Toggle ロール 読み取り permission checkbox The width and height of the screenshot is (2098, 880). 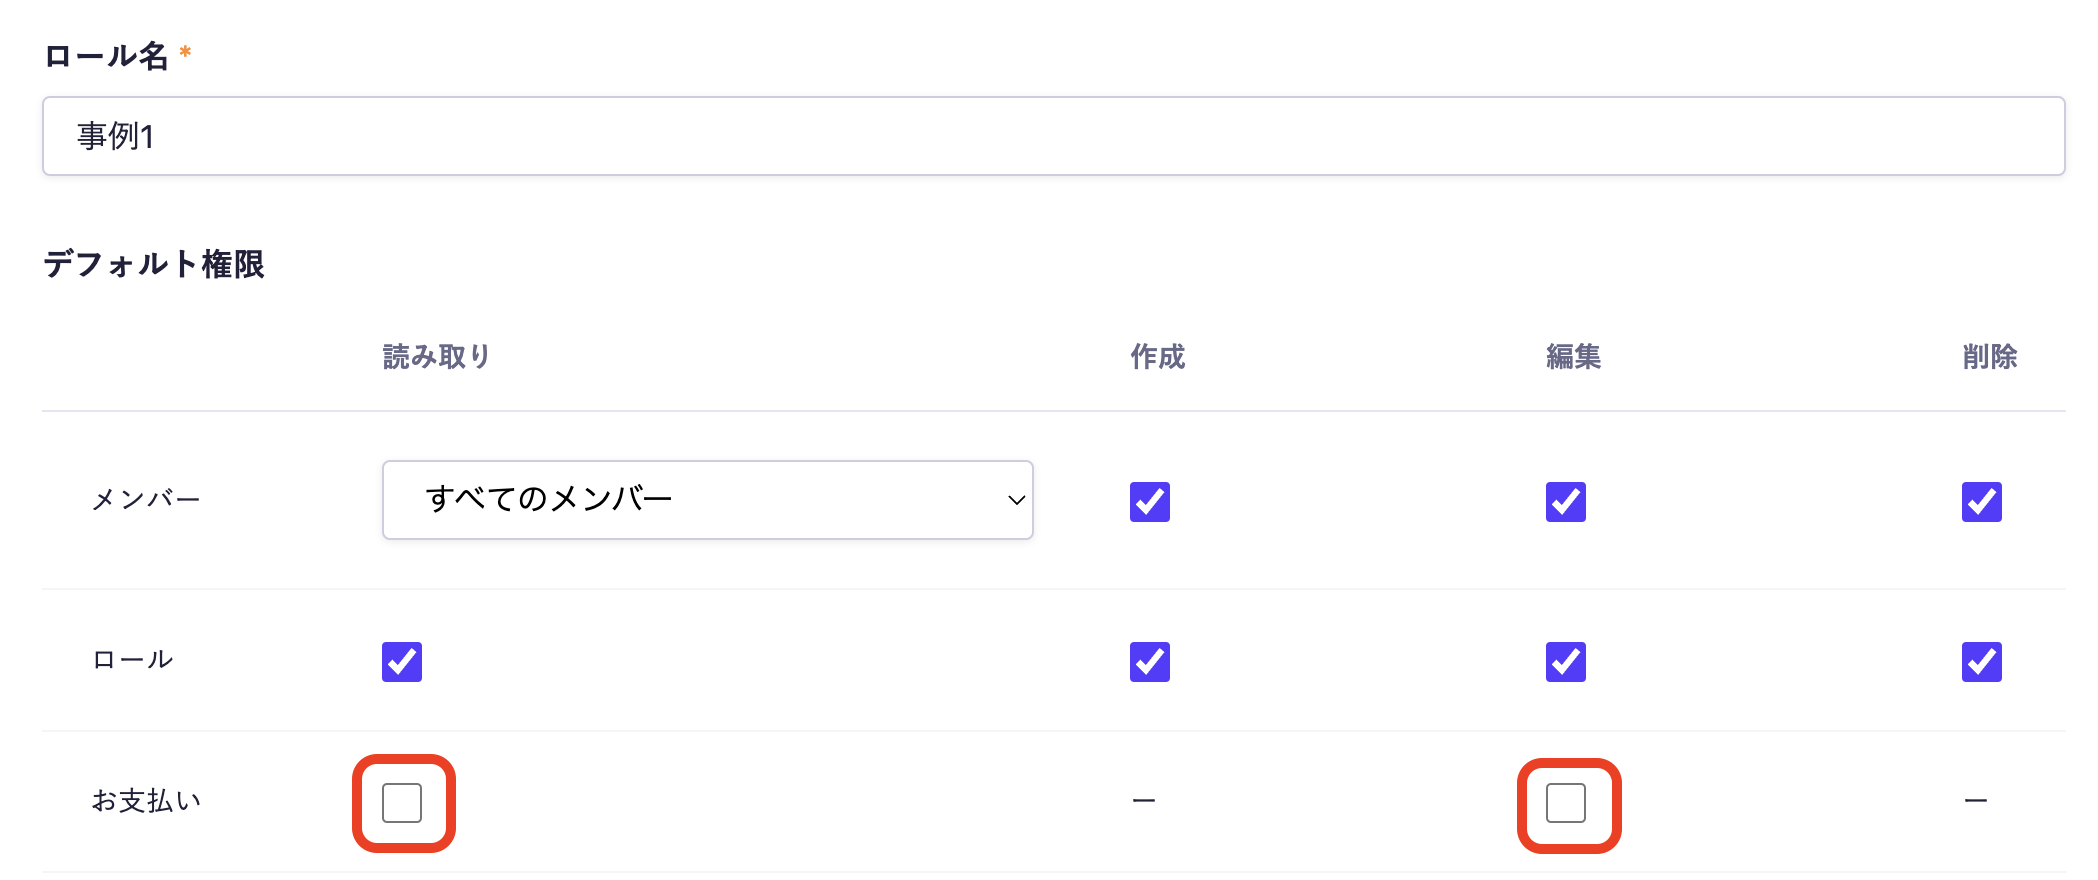[x=402, y=662]
